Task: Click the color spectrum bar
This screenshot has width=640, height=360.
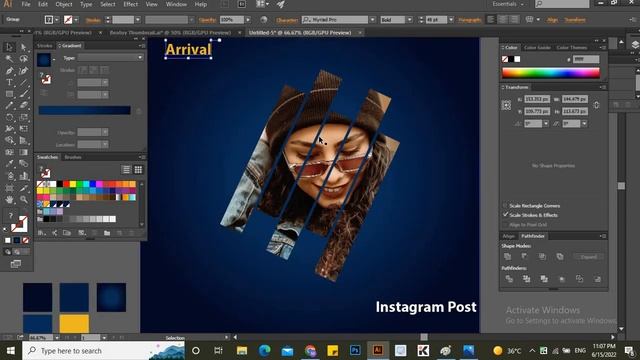Action: coord(551,73)
